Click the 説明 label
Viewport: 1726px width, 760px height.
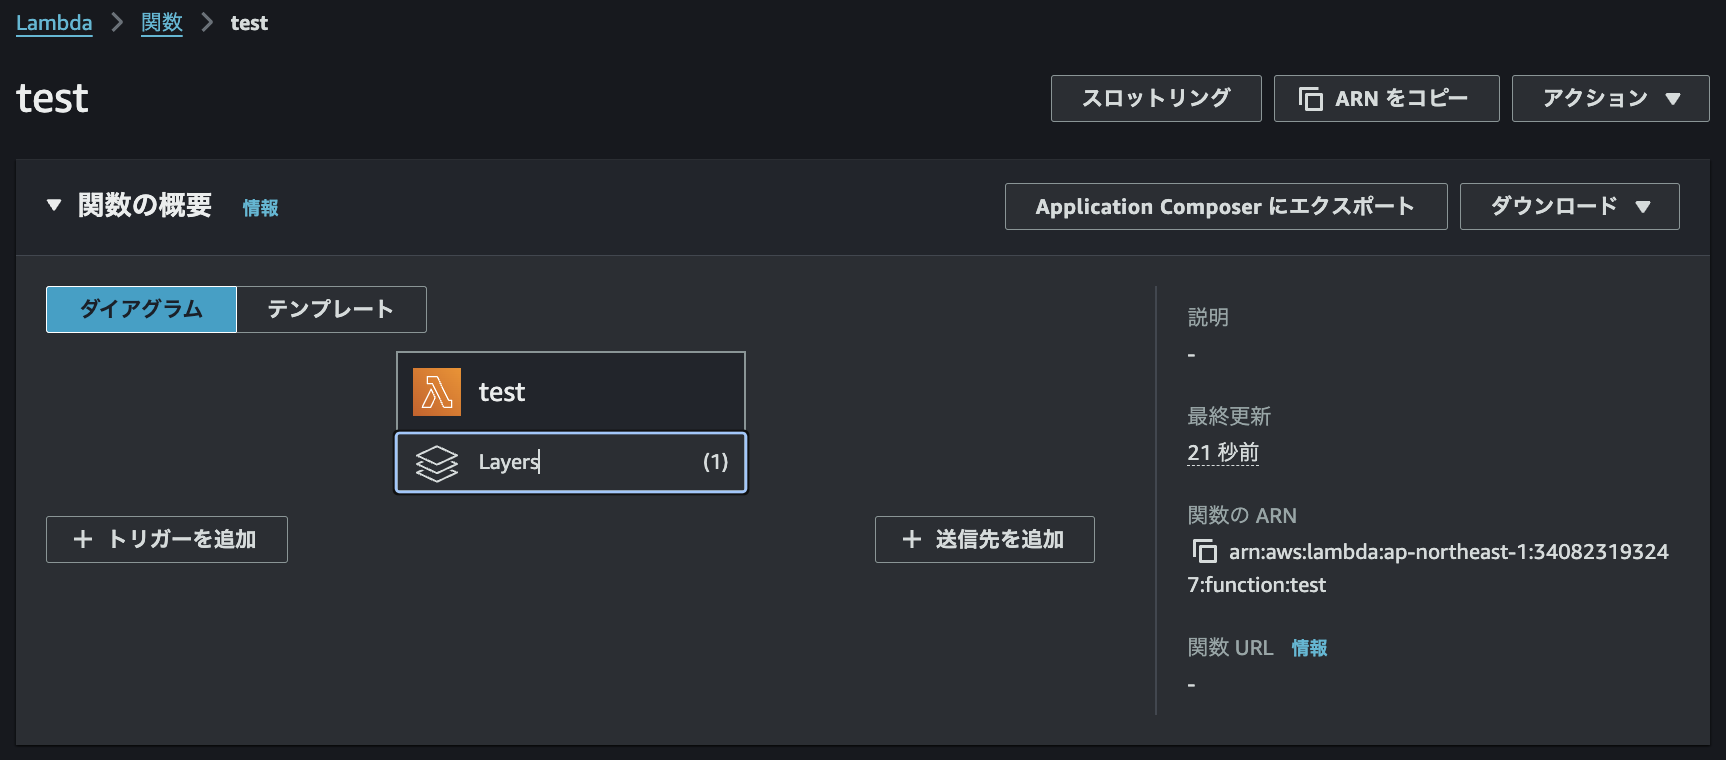click(1208, 317)
